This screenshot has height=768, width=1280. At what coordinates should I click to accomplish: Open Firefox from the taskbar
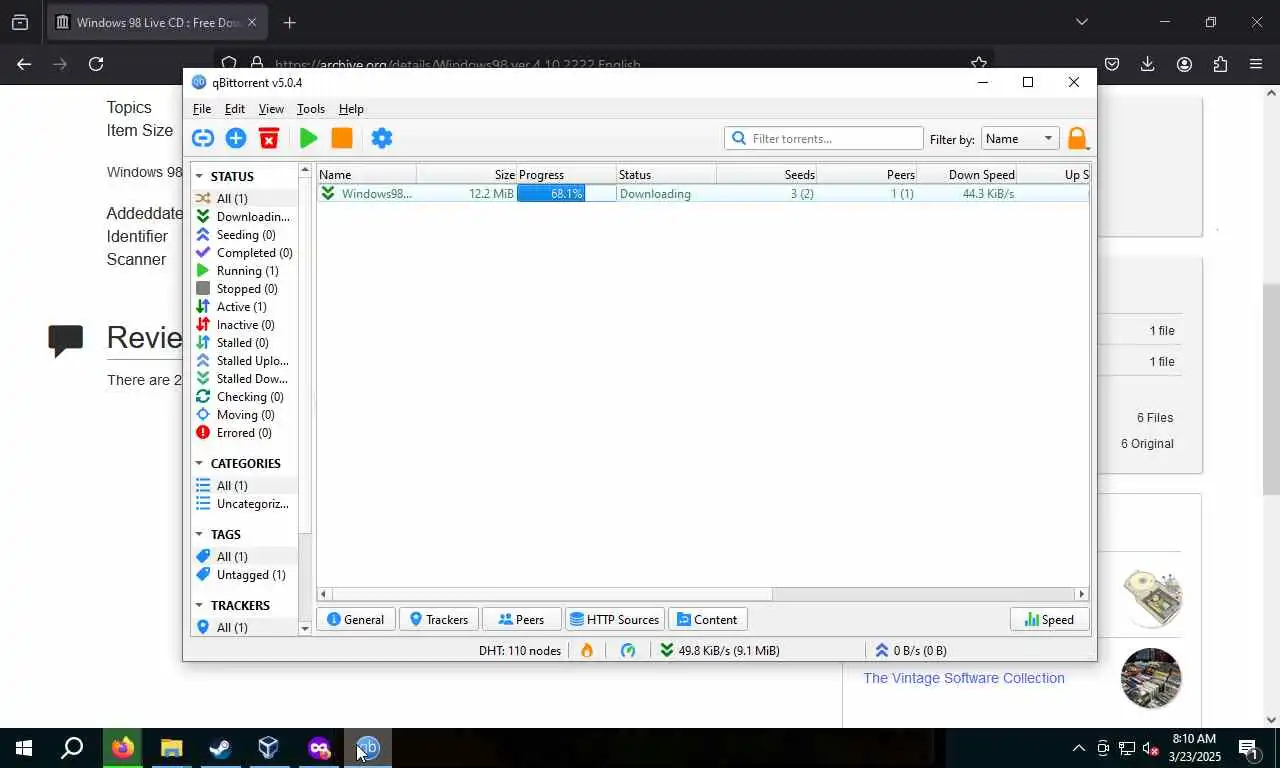[123, 748]
